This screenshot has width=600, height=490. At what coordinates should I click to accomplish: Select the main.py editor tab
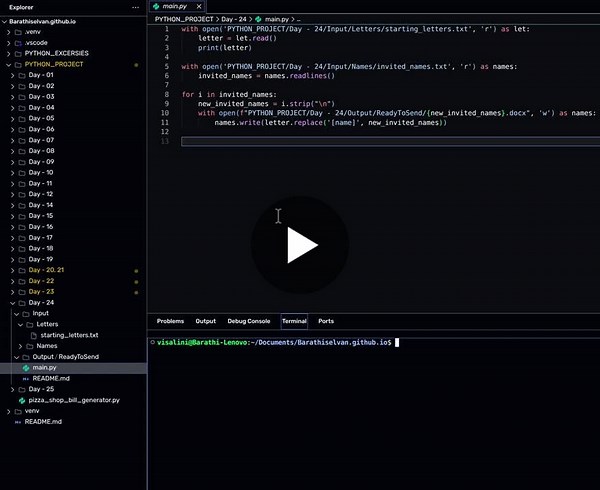point(177,7)
